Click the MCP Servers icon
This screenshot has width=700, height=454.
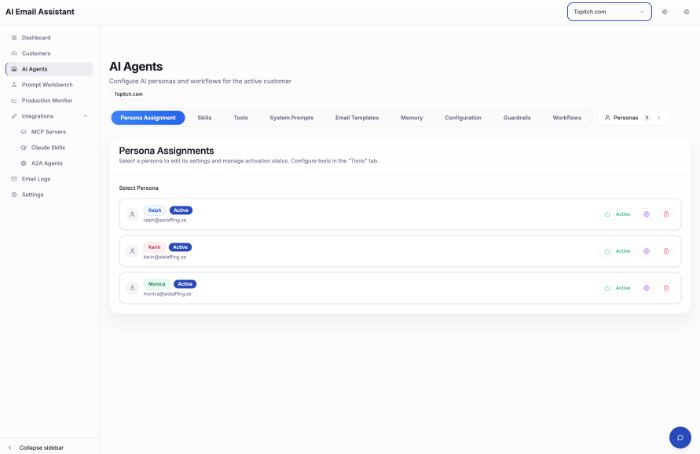coord(24,132)
